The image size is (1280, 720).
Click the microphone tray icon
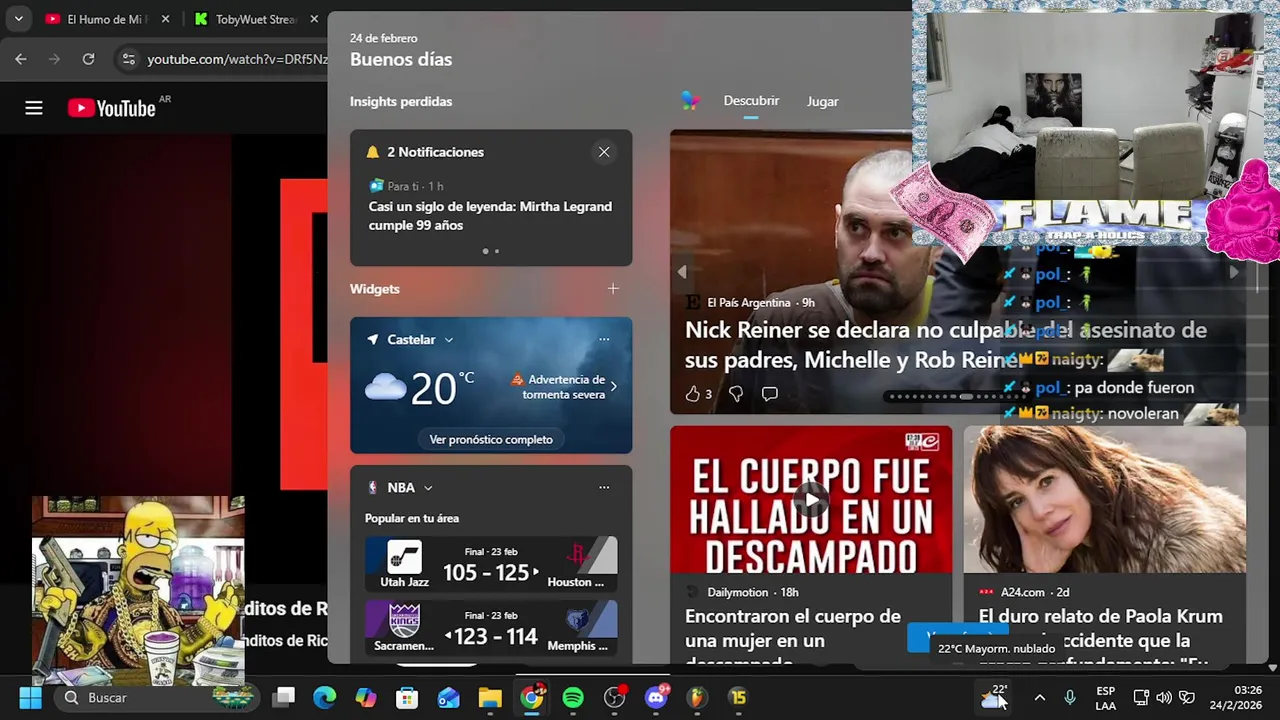(1070, 697)
